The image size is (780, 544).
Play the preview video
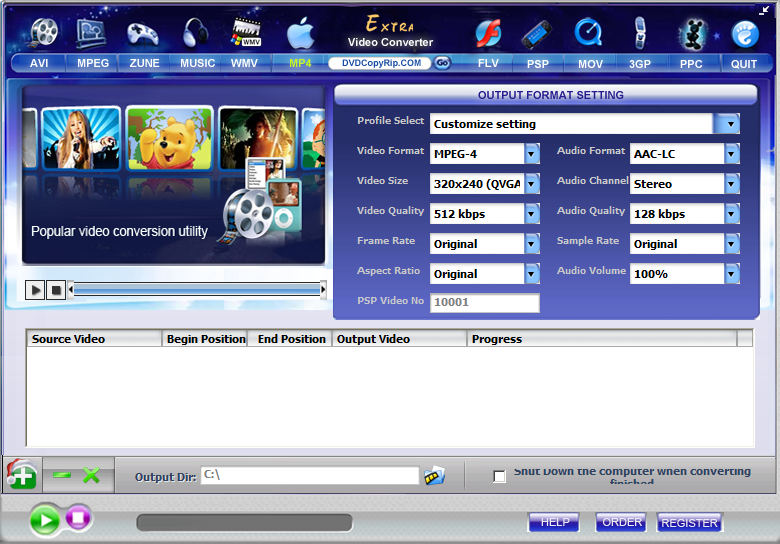tap(35, 290)
